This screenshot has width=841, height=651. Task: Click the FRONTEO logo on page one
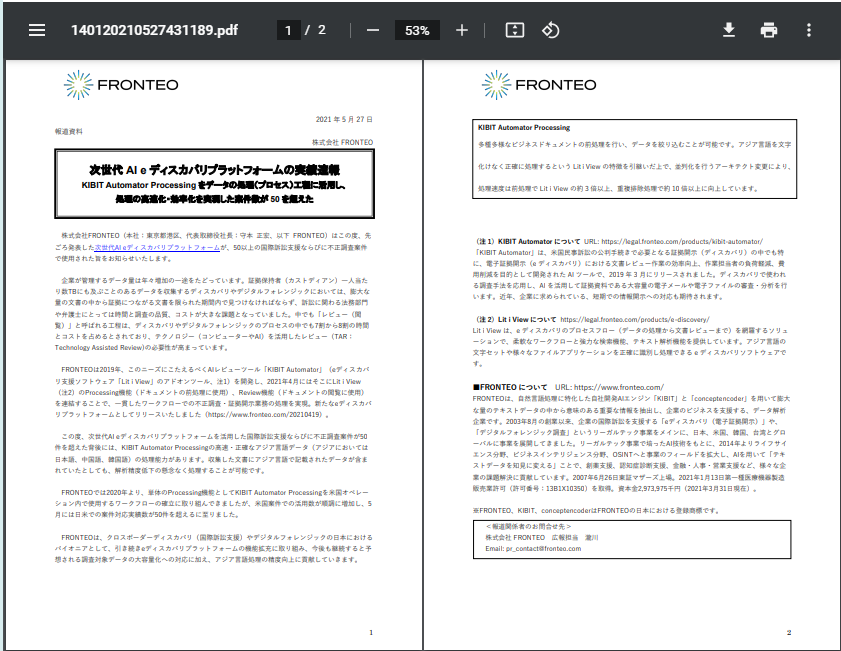[121, 85]
